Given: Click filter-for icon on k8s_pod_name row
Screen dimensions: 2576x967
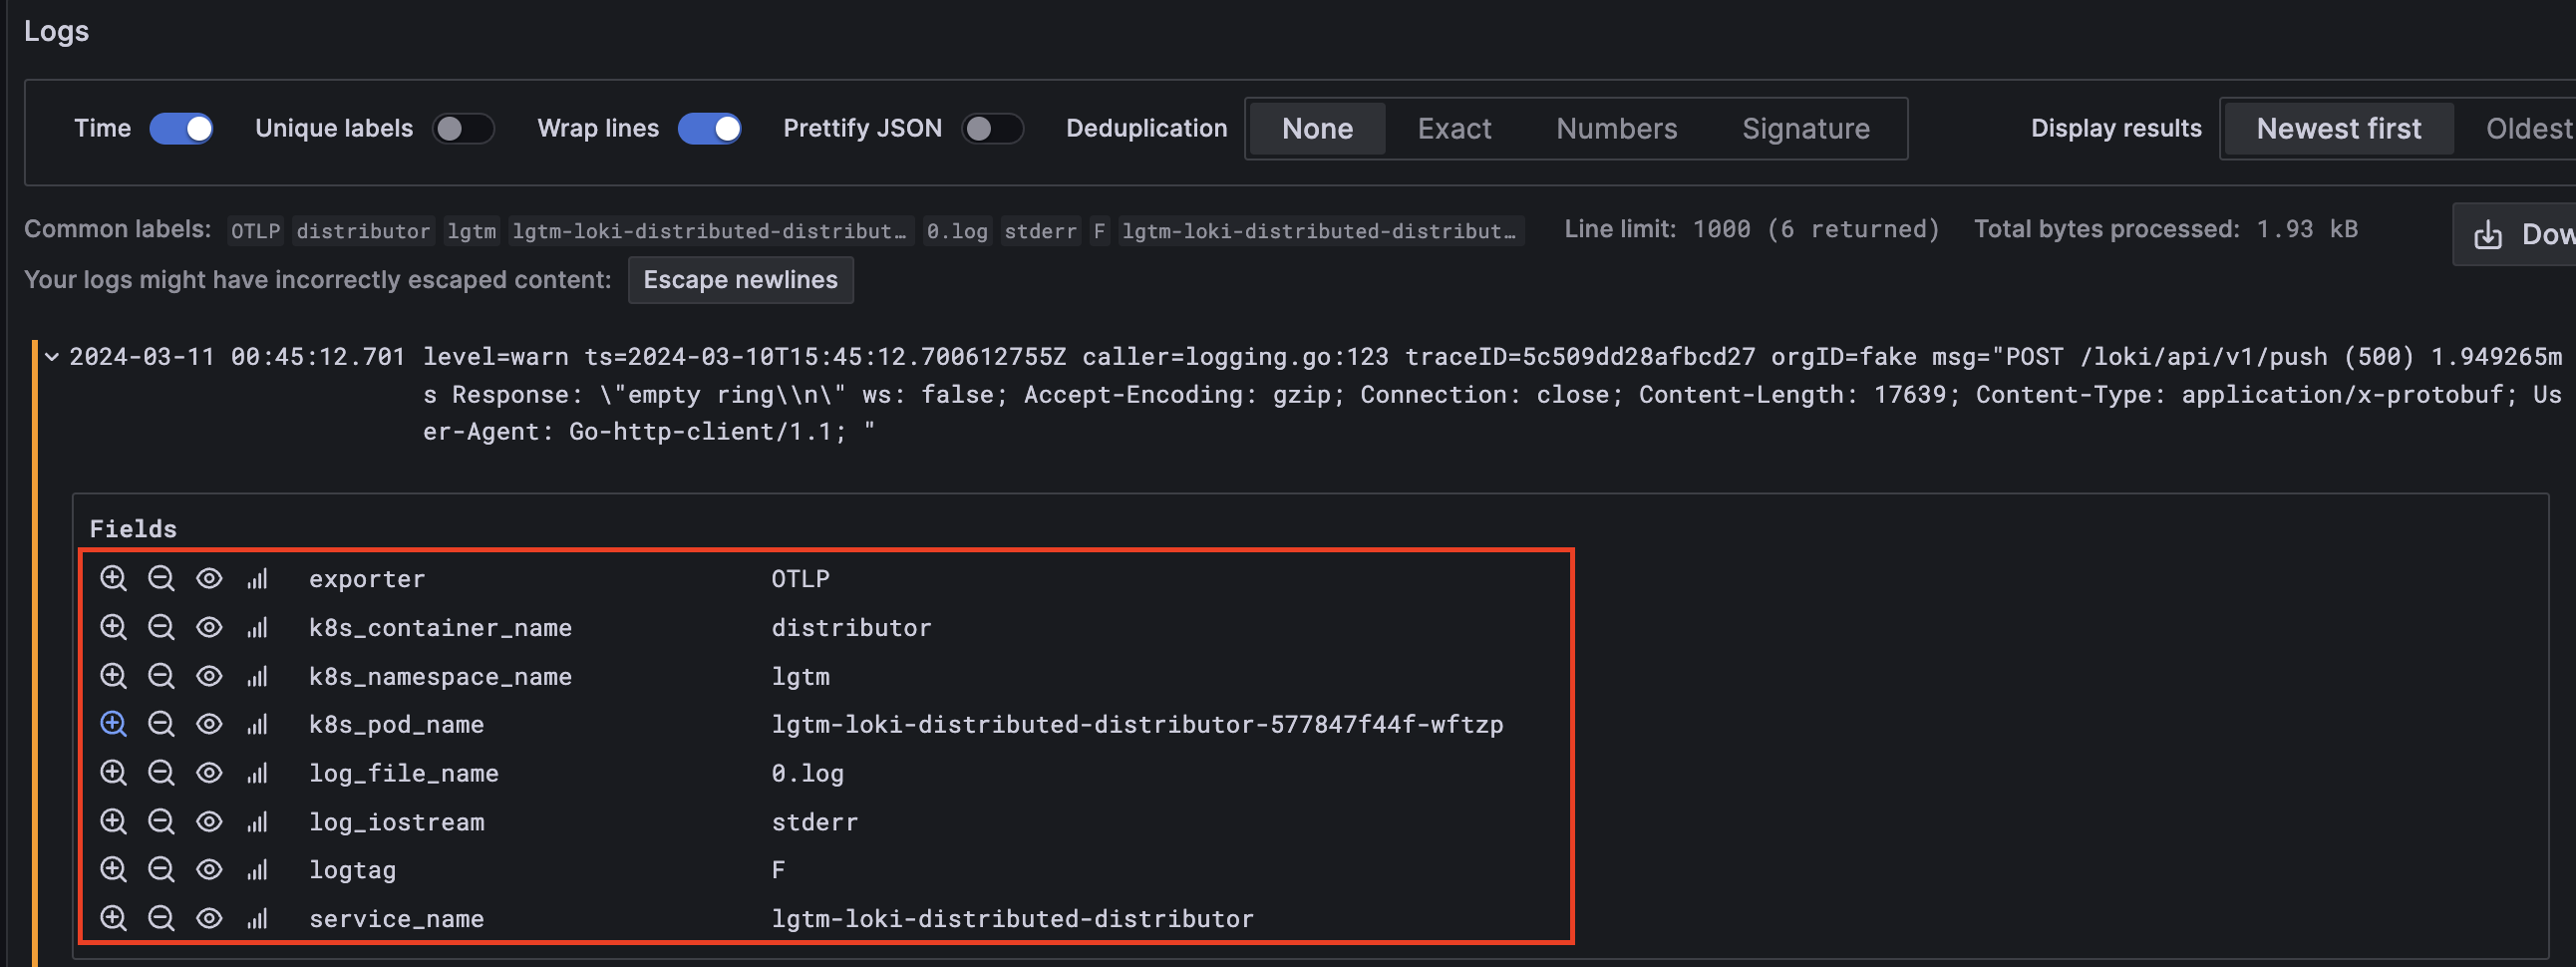Looking at the screenshot, I should pyautogui.click(x=113, y=724).
